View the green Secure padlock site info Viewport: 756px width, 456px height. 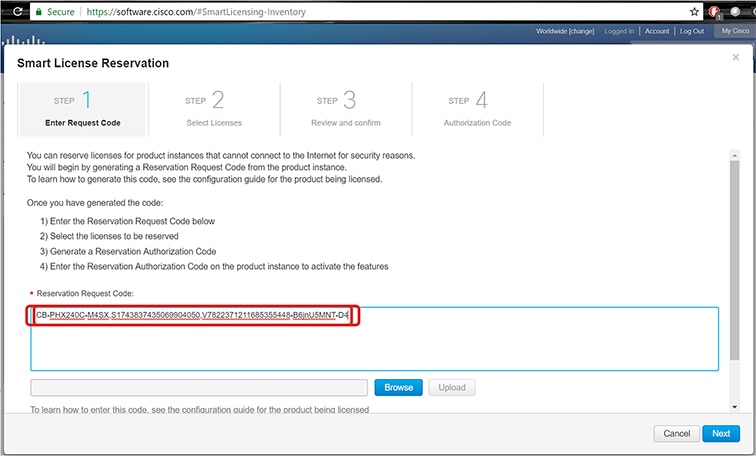click(x=54, y=12)
